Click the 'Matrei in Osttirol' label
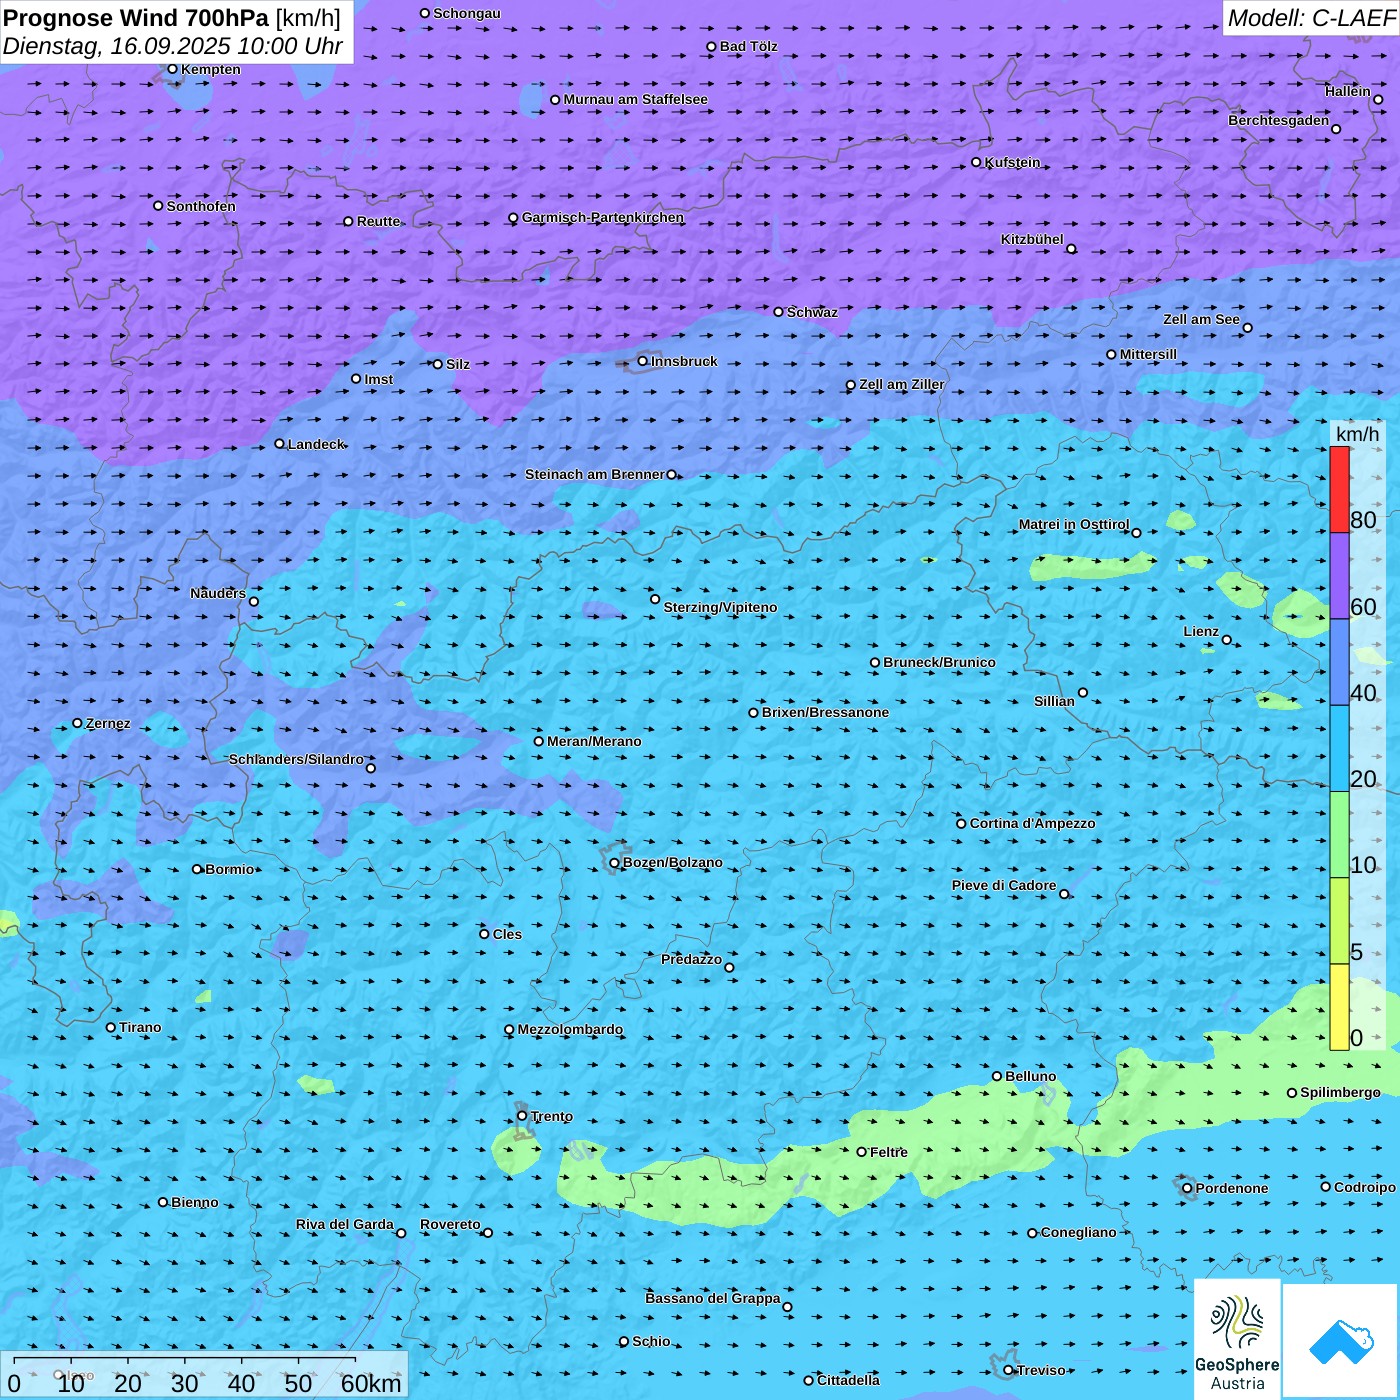1400x1400 pixels. 1074,524
